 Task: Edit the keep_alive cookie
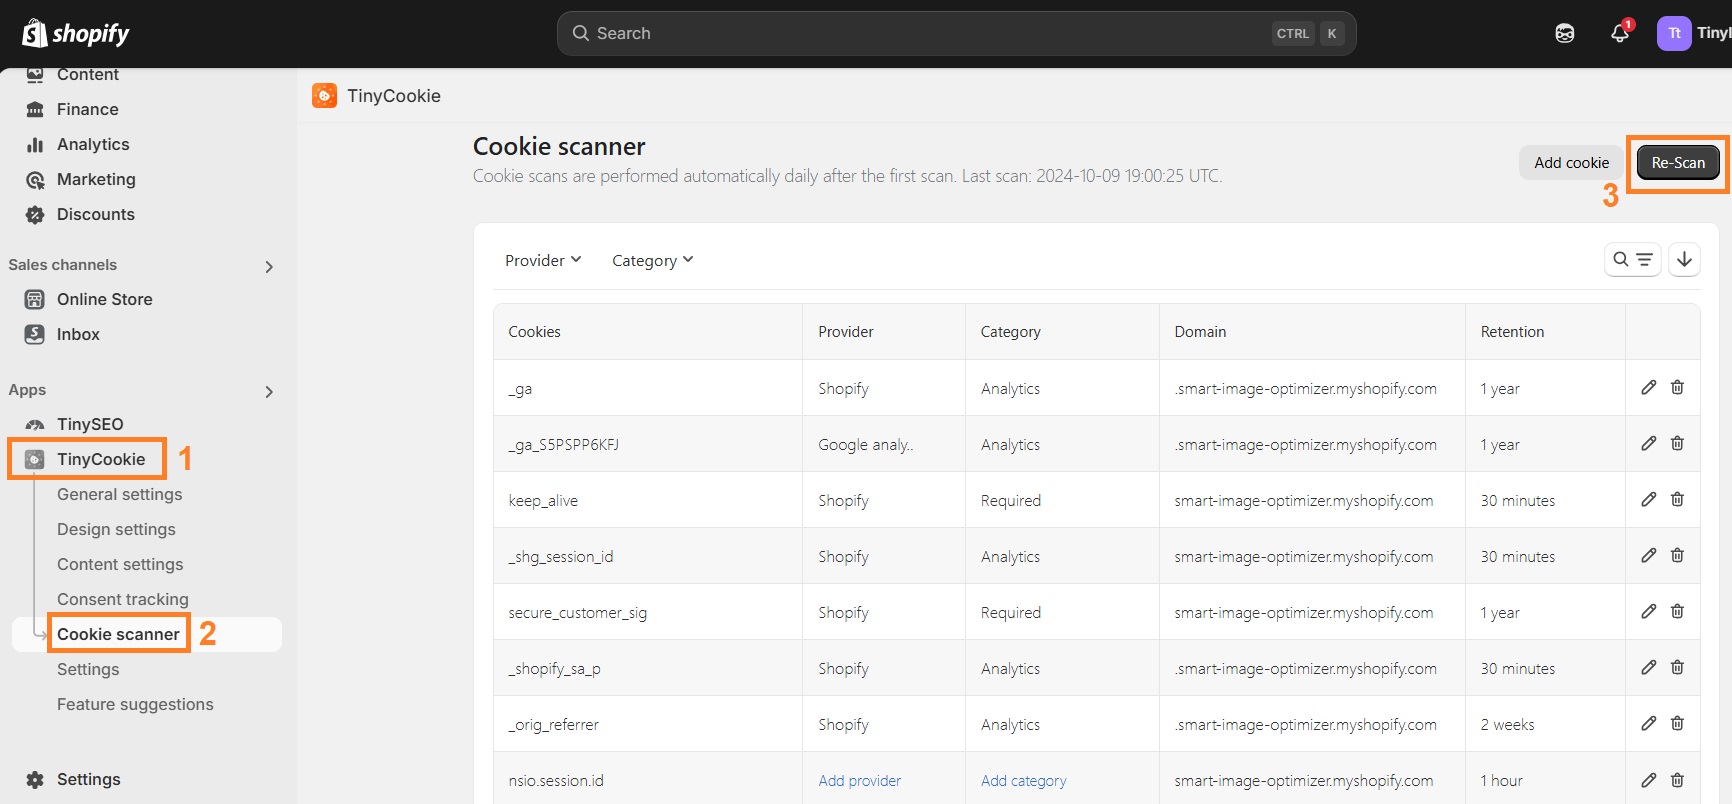1649,499
